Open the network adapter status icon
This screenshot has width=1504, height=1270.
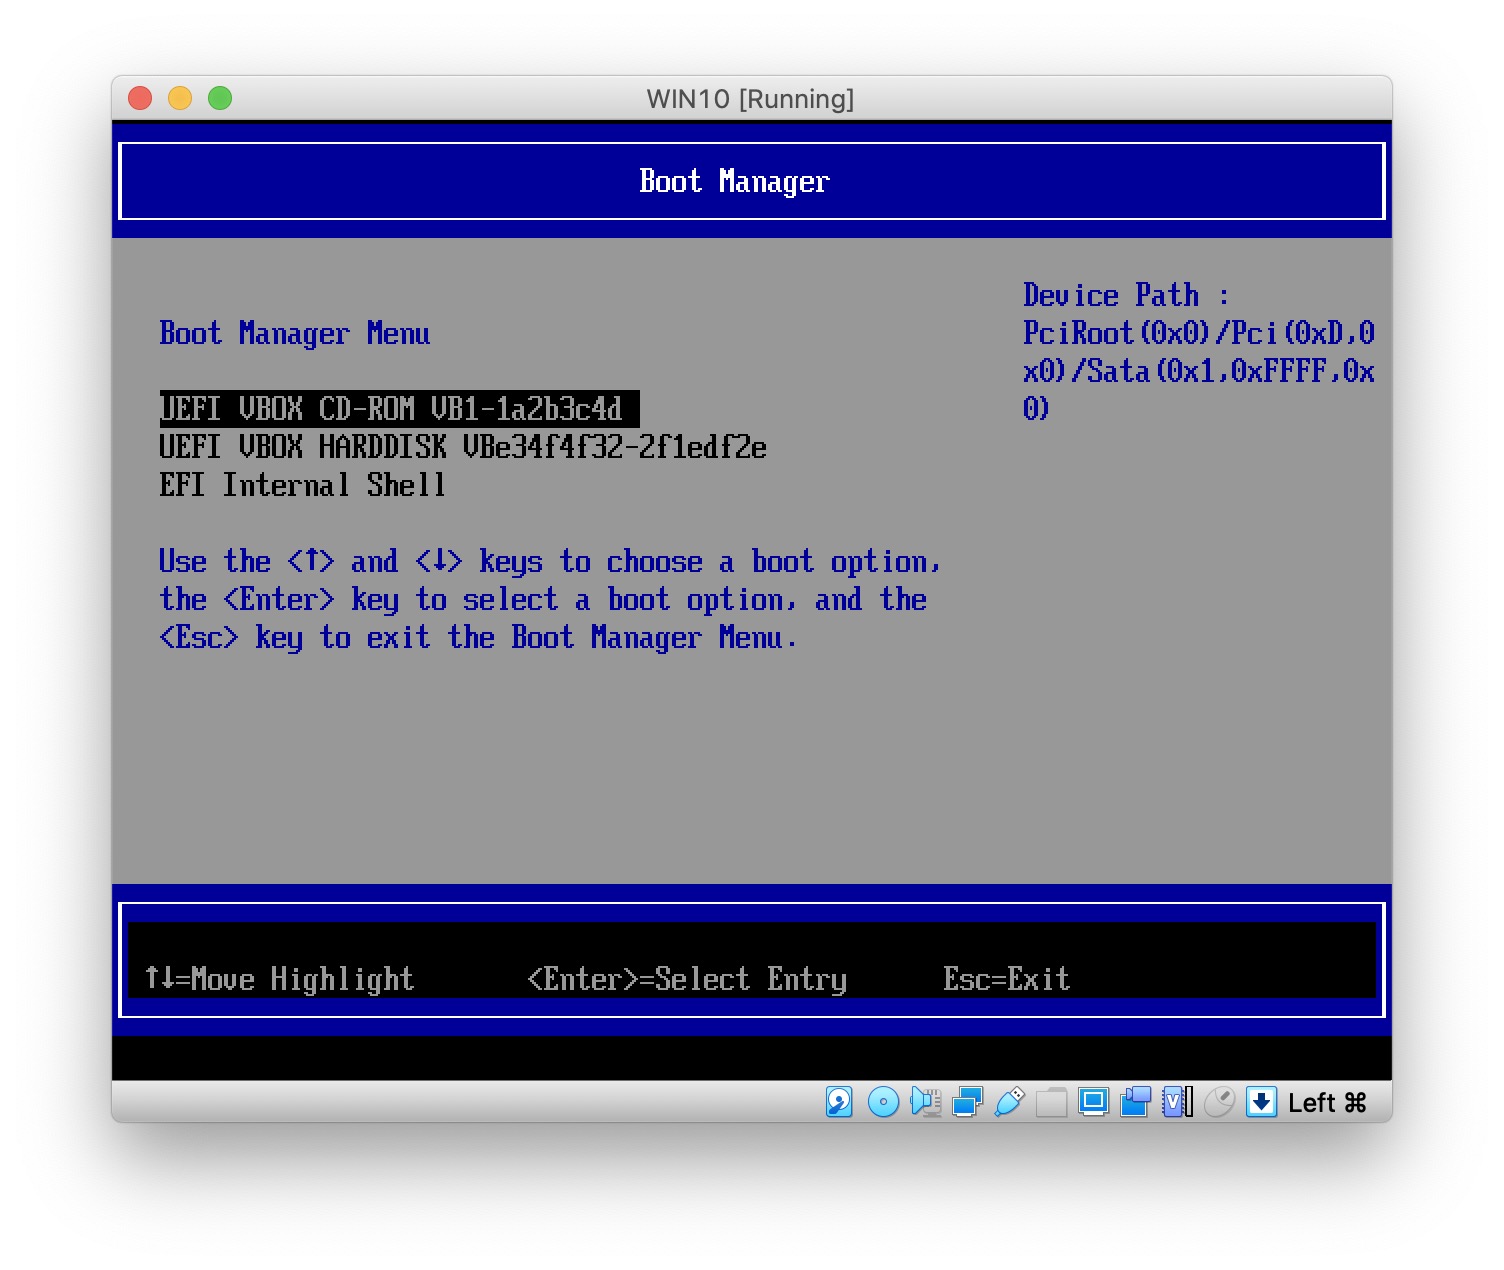pos(967,1102)
